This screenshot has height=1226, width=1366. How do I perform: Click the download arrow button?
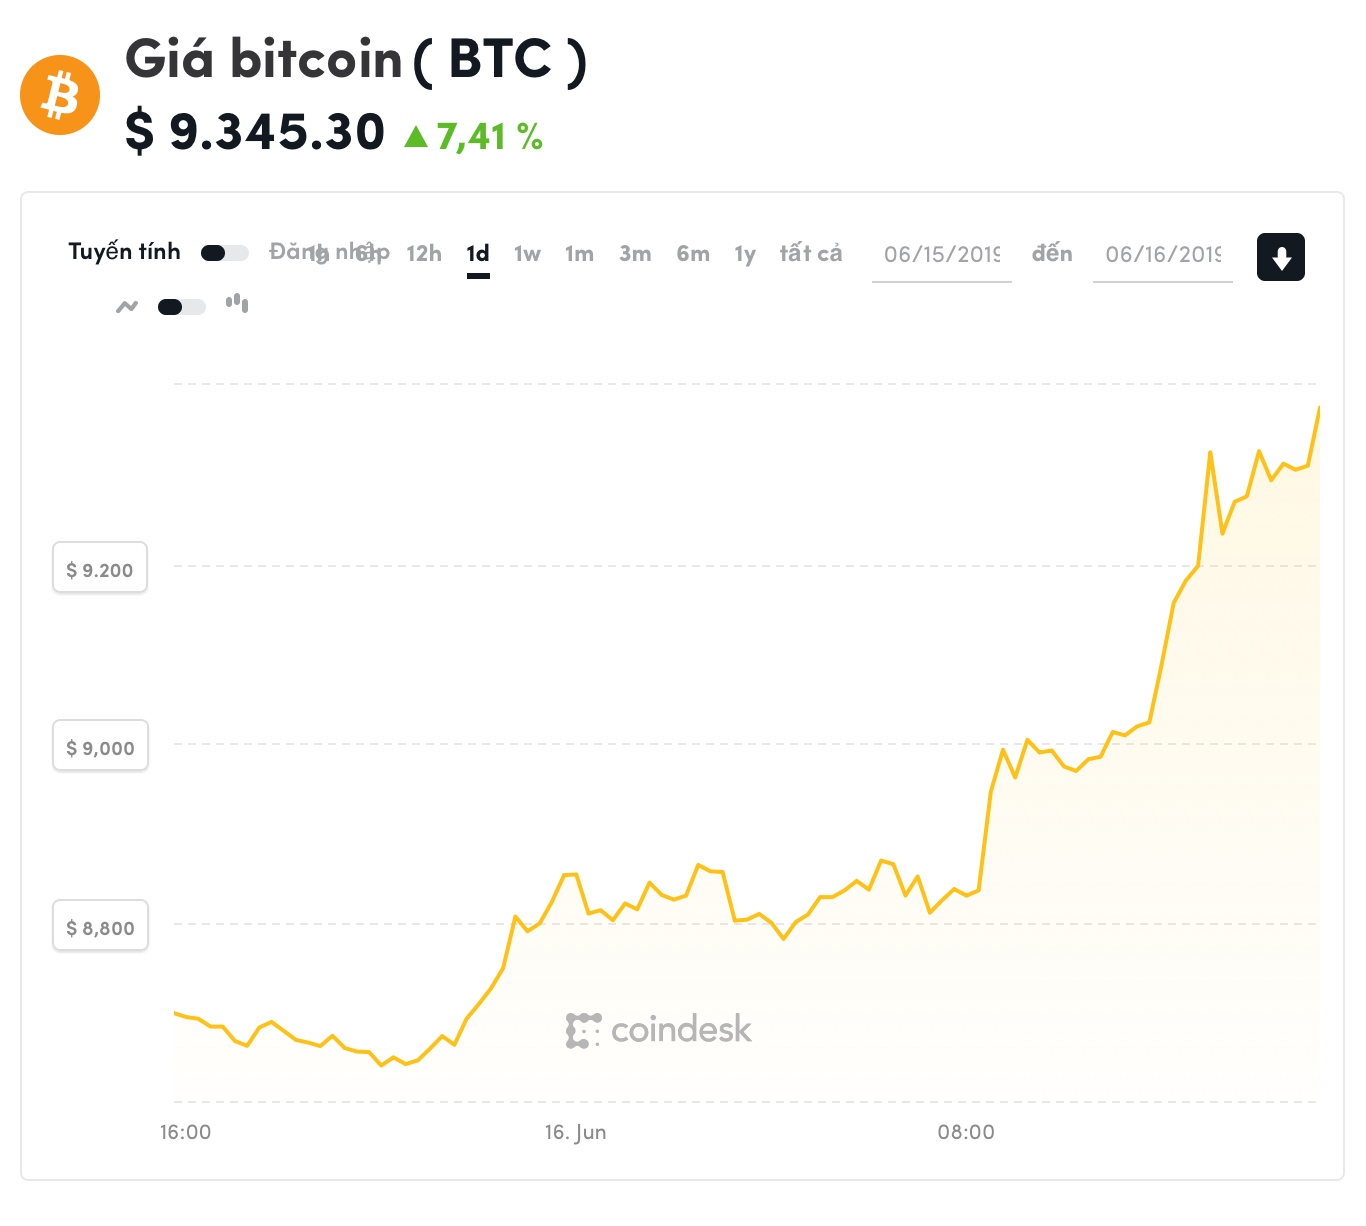click(1280, 257)
